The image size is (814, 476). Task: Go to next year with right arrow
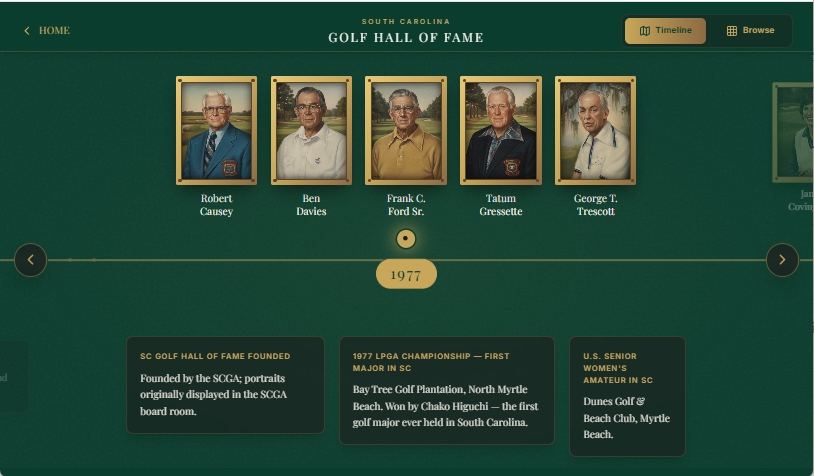pos(782,260)
